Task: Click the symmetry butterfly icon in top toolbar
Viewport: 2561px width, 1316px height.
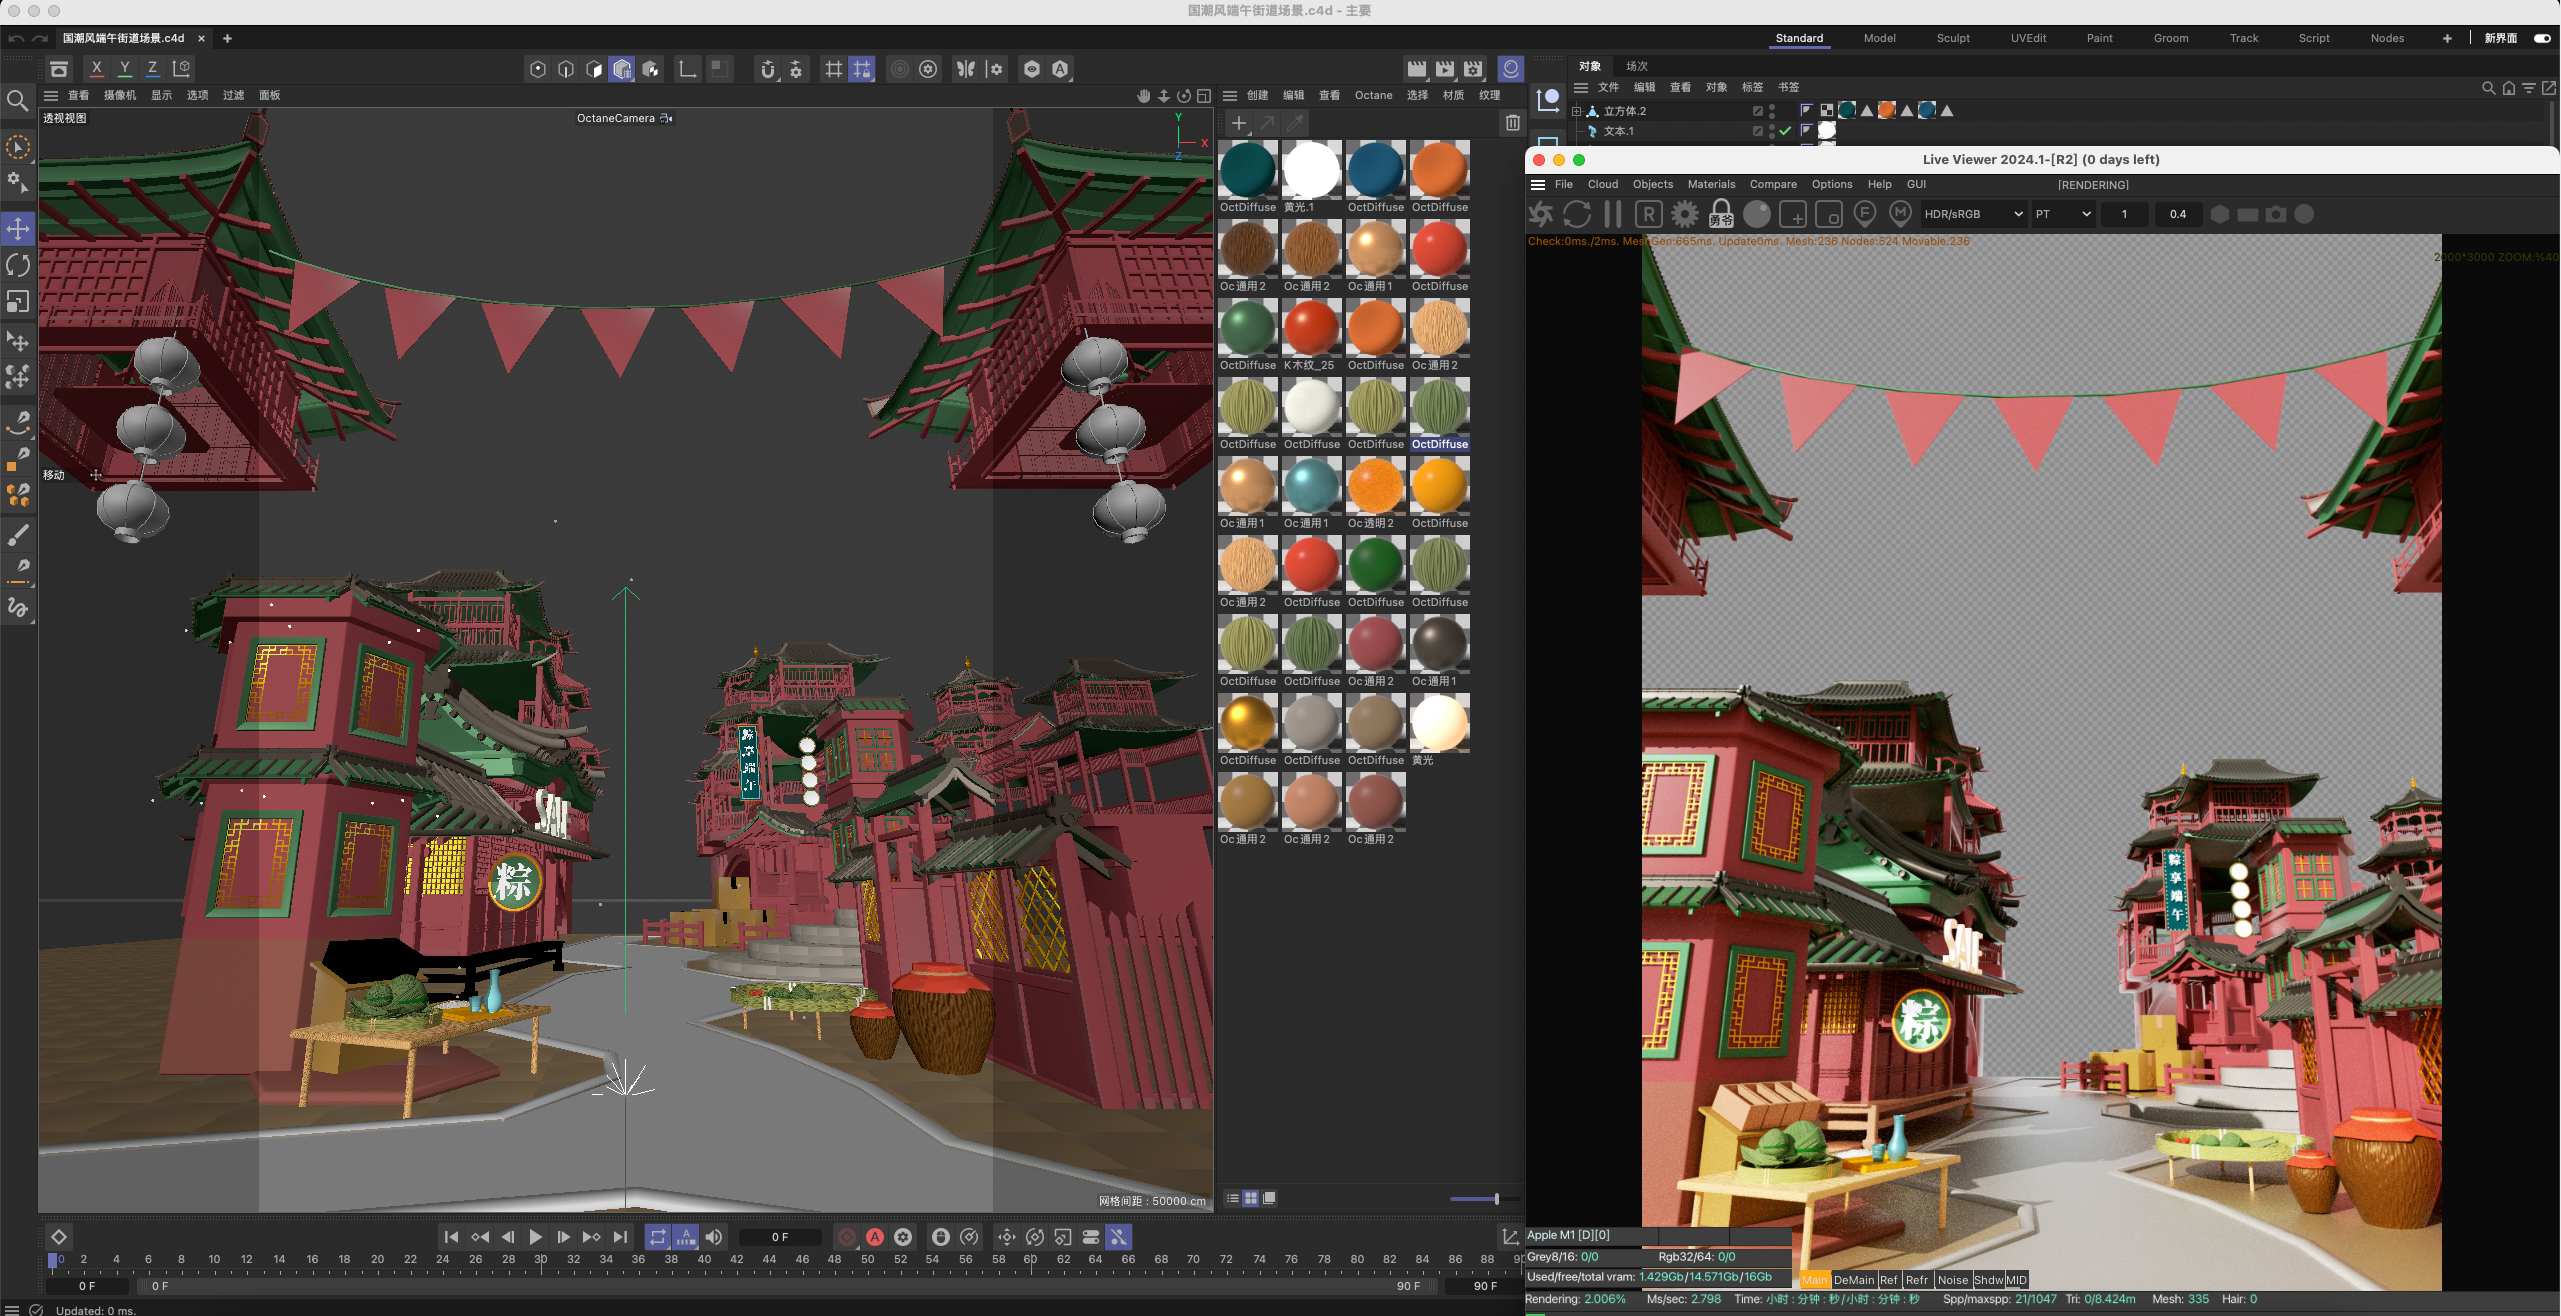Action: tap(966, 69)
